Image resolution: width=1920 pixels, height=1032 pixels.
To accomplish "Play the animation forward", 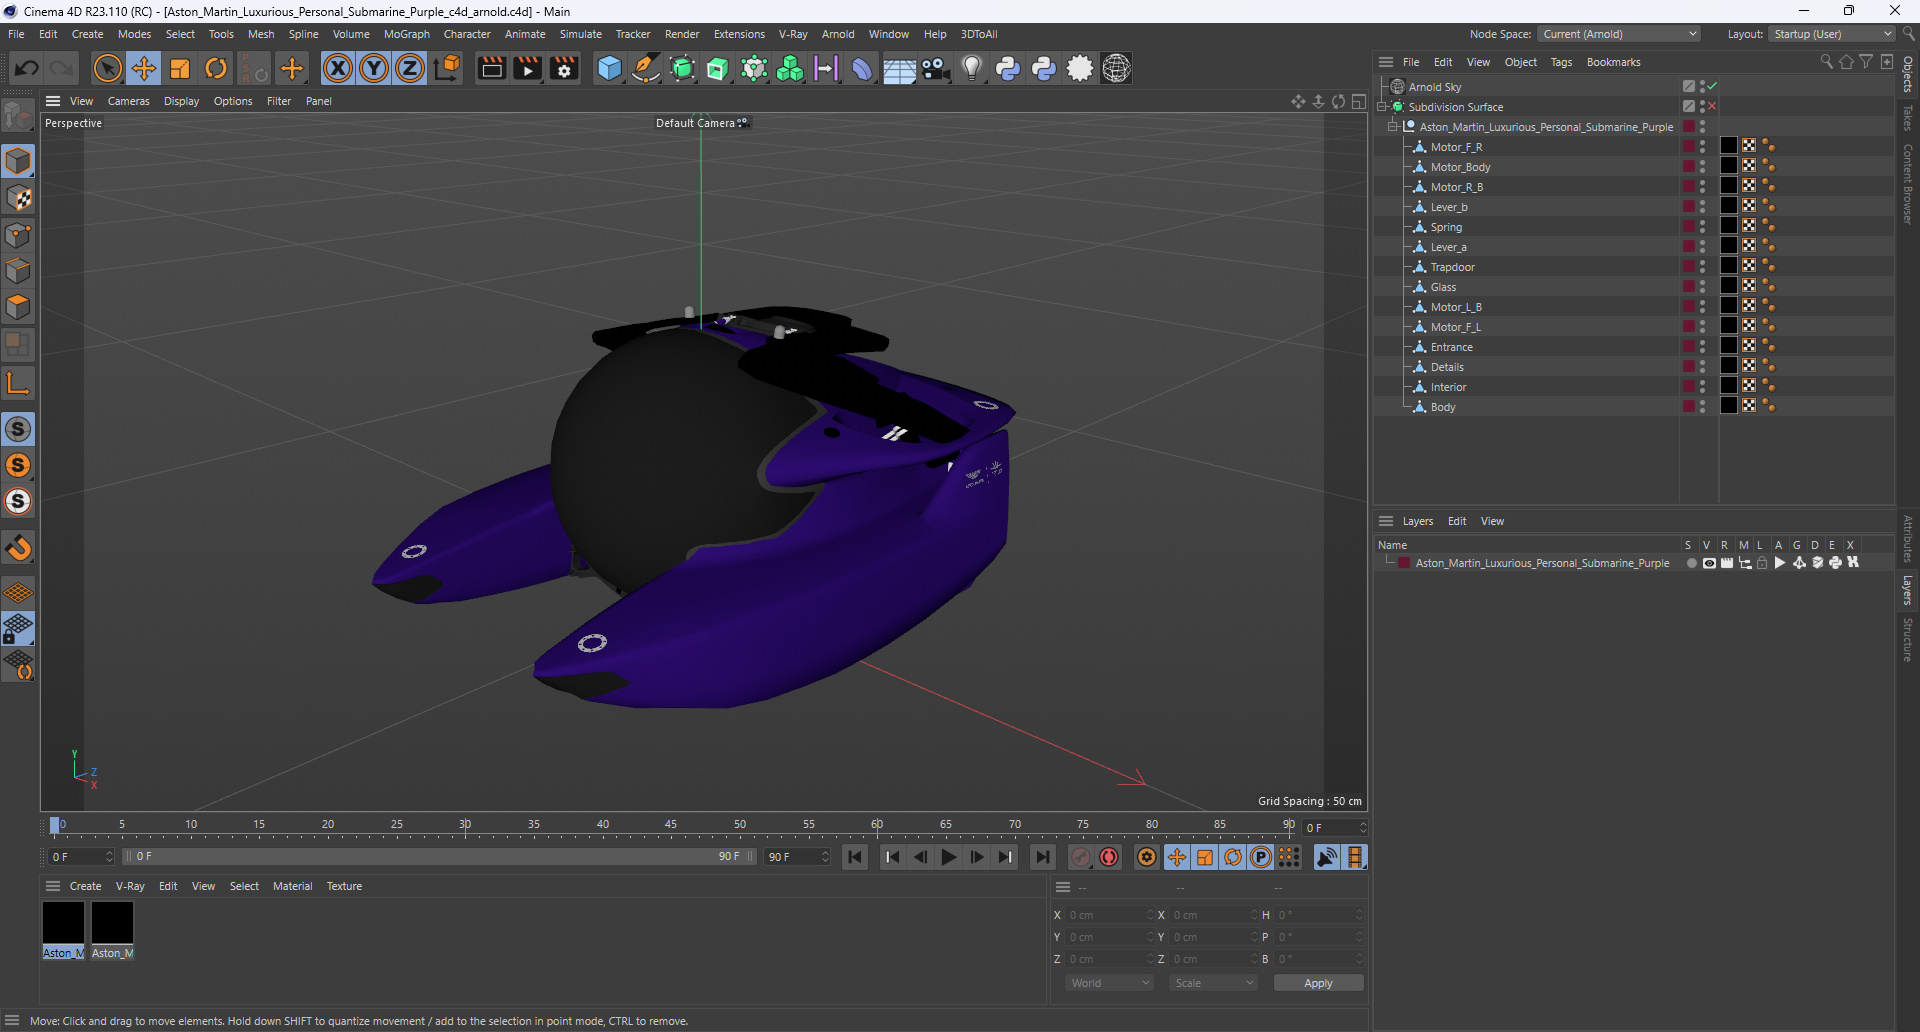I will pos(948,857).
